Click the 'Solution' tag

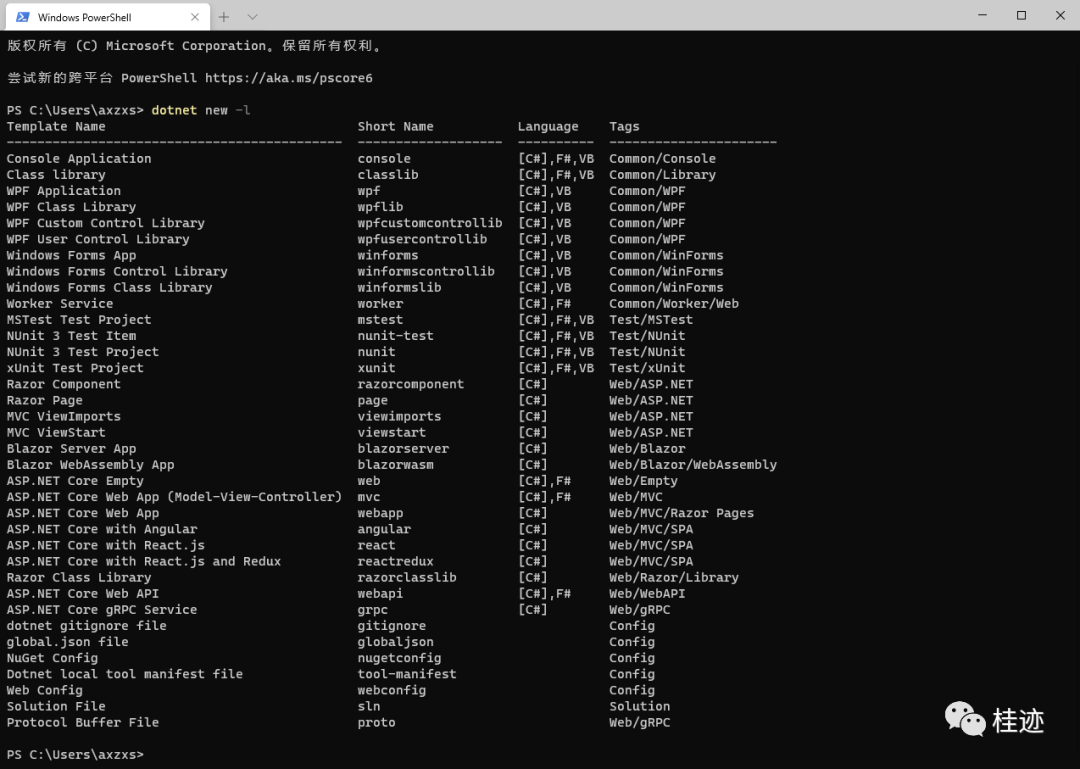(x=640, y=706)
